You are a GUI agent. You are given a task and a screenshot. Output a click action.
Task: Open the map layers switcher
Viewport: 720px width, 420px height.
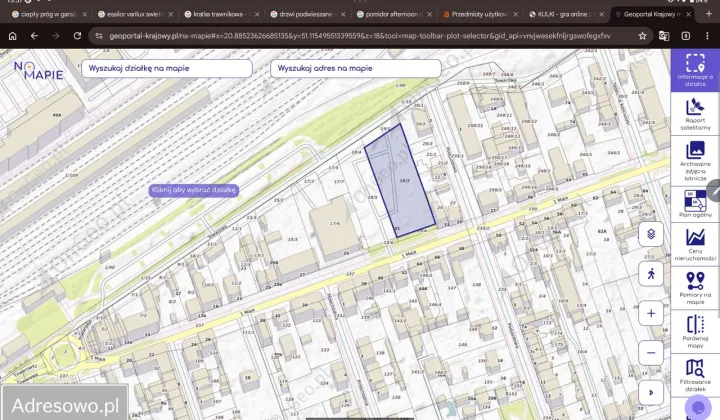tap(651, 234)
